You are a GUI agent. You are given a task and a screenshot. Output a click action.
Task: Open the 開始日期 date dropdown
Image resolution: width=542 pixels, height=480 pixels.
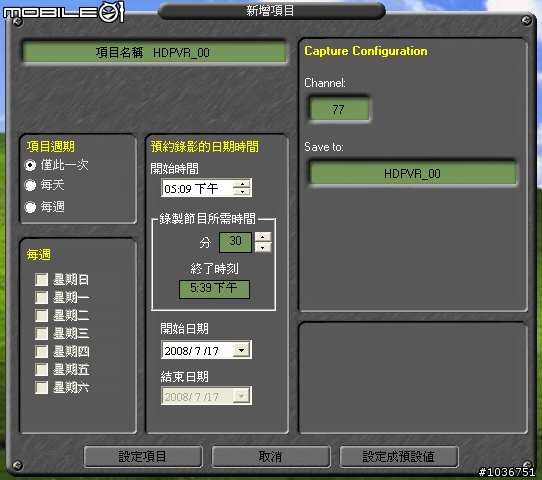pyautogui.click(x=242, y=350)
